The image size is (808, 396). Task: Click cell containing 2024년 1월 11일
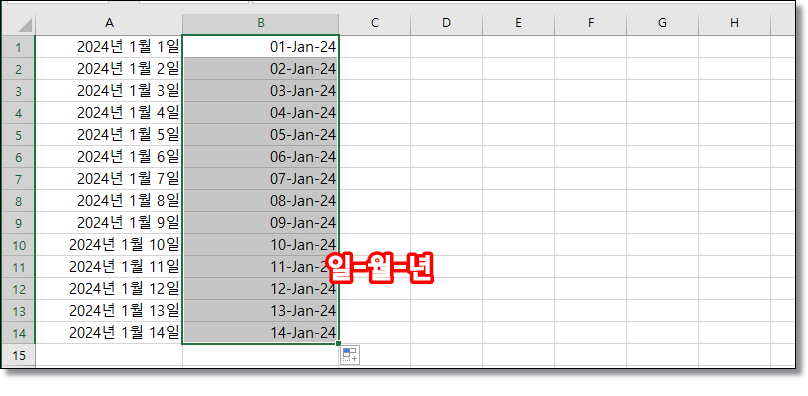109,267
